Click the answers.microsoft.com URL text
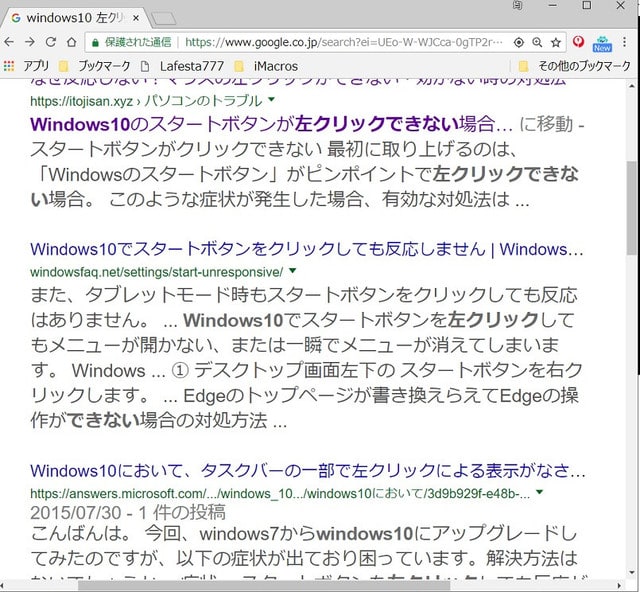This screenshot has height=592, width=640. coord(280,494)
